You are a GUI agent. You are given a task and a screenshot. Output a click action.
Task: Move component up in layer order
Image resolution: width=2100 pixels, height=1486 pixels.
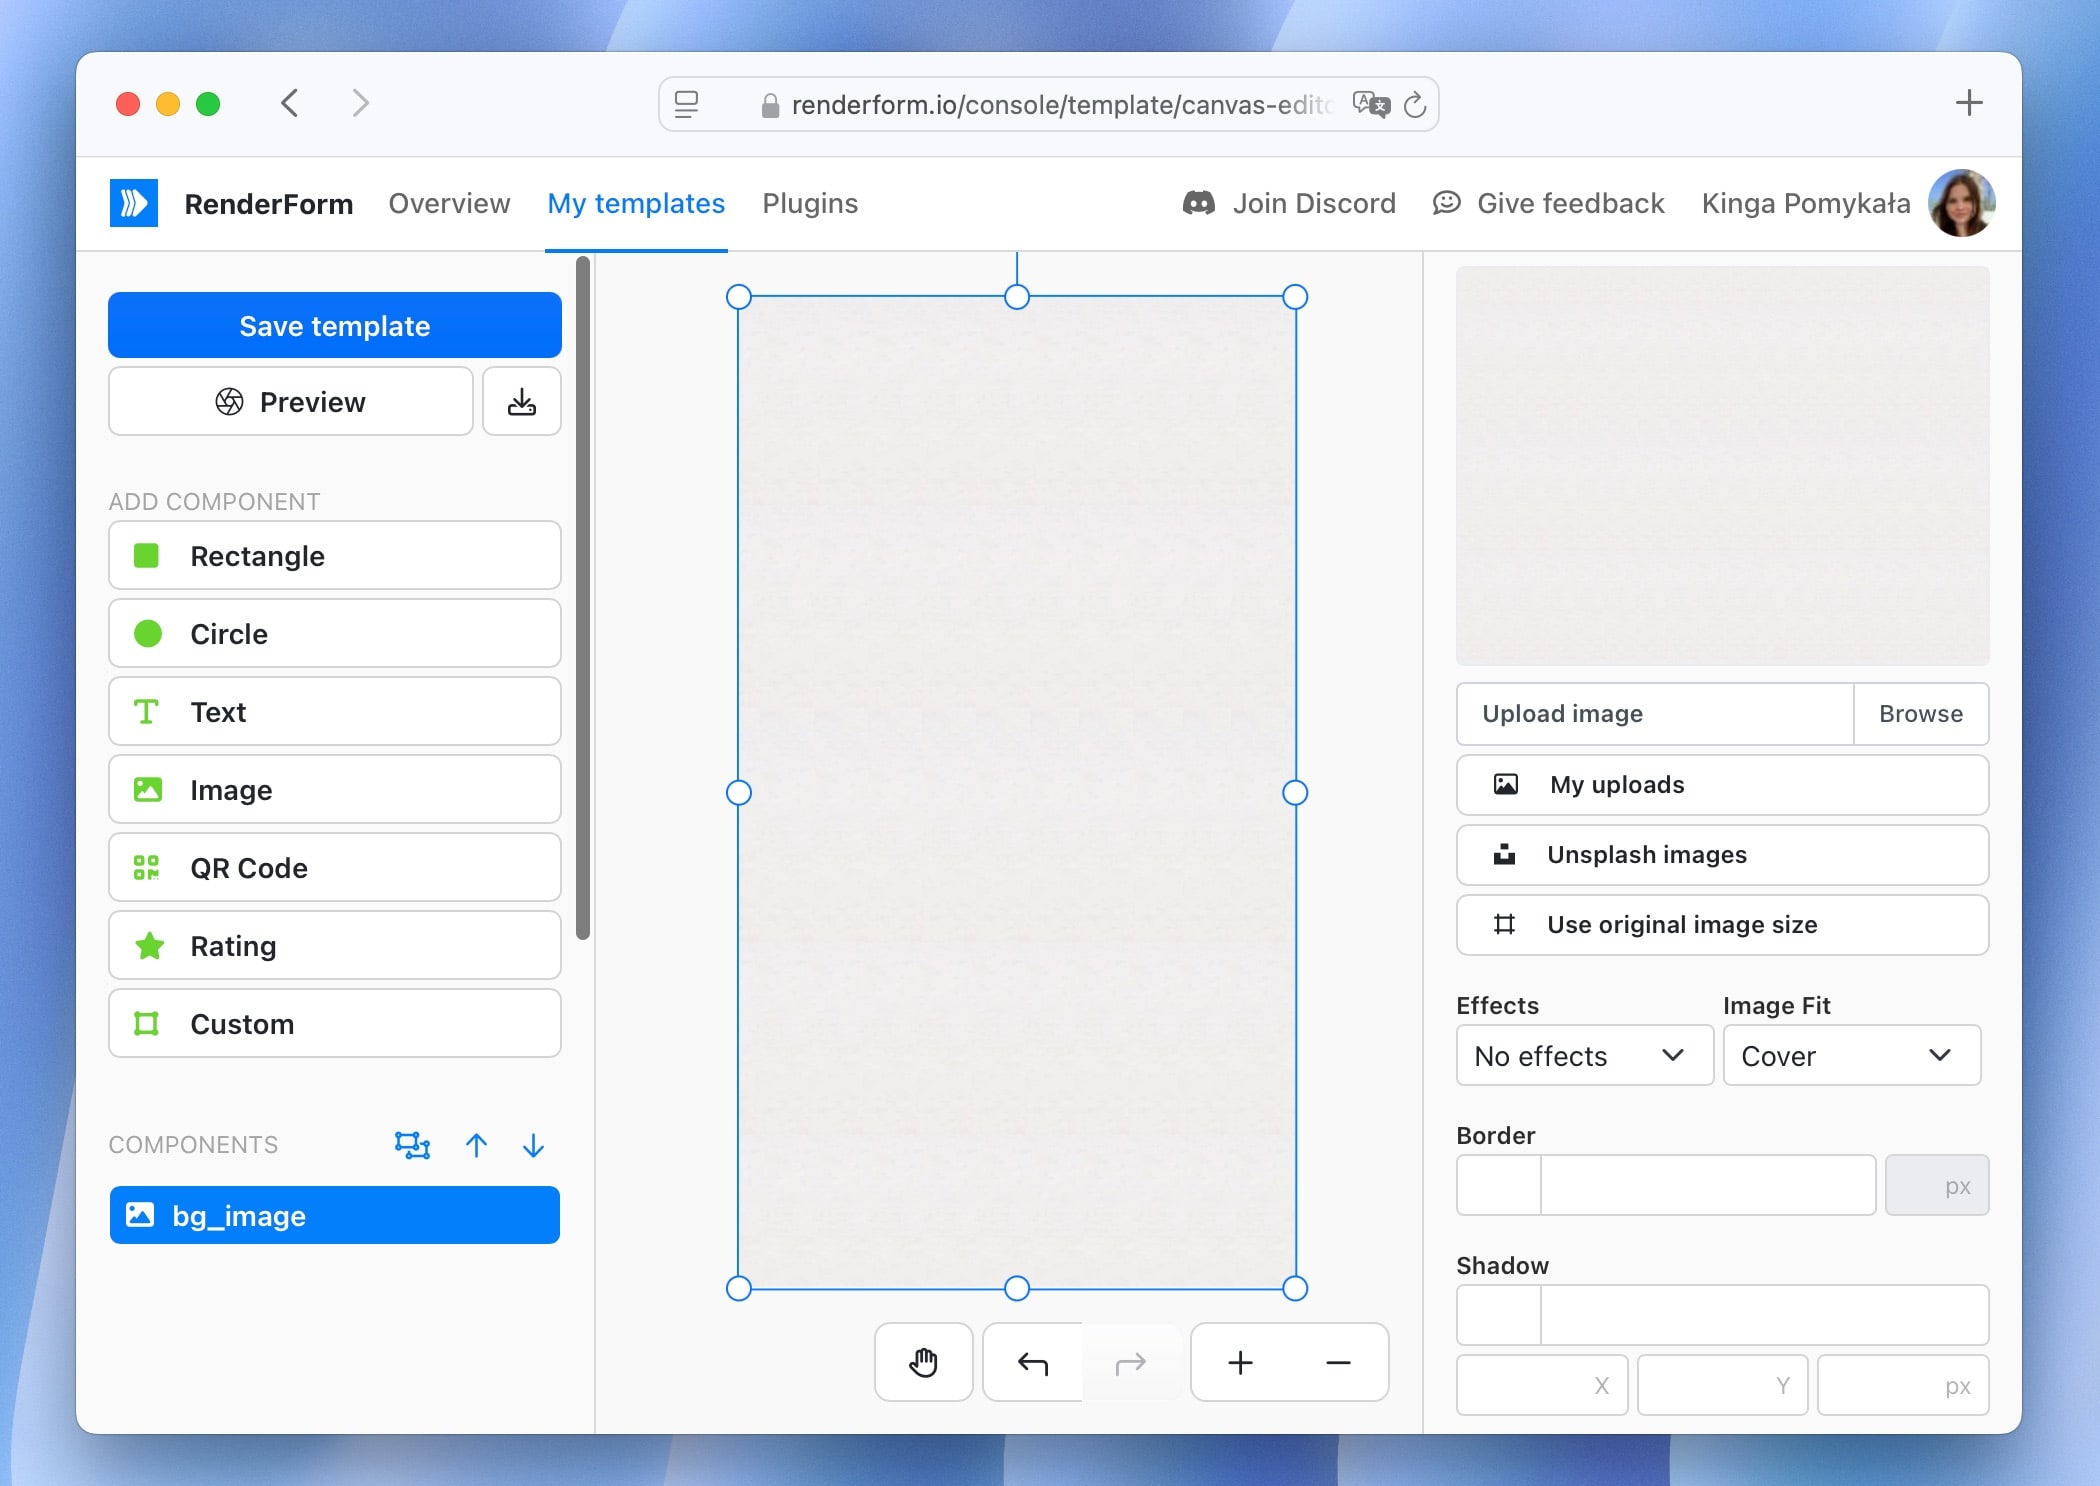(x=476, y=1145)
